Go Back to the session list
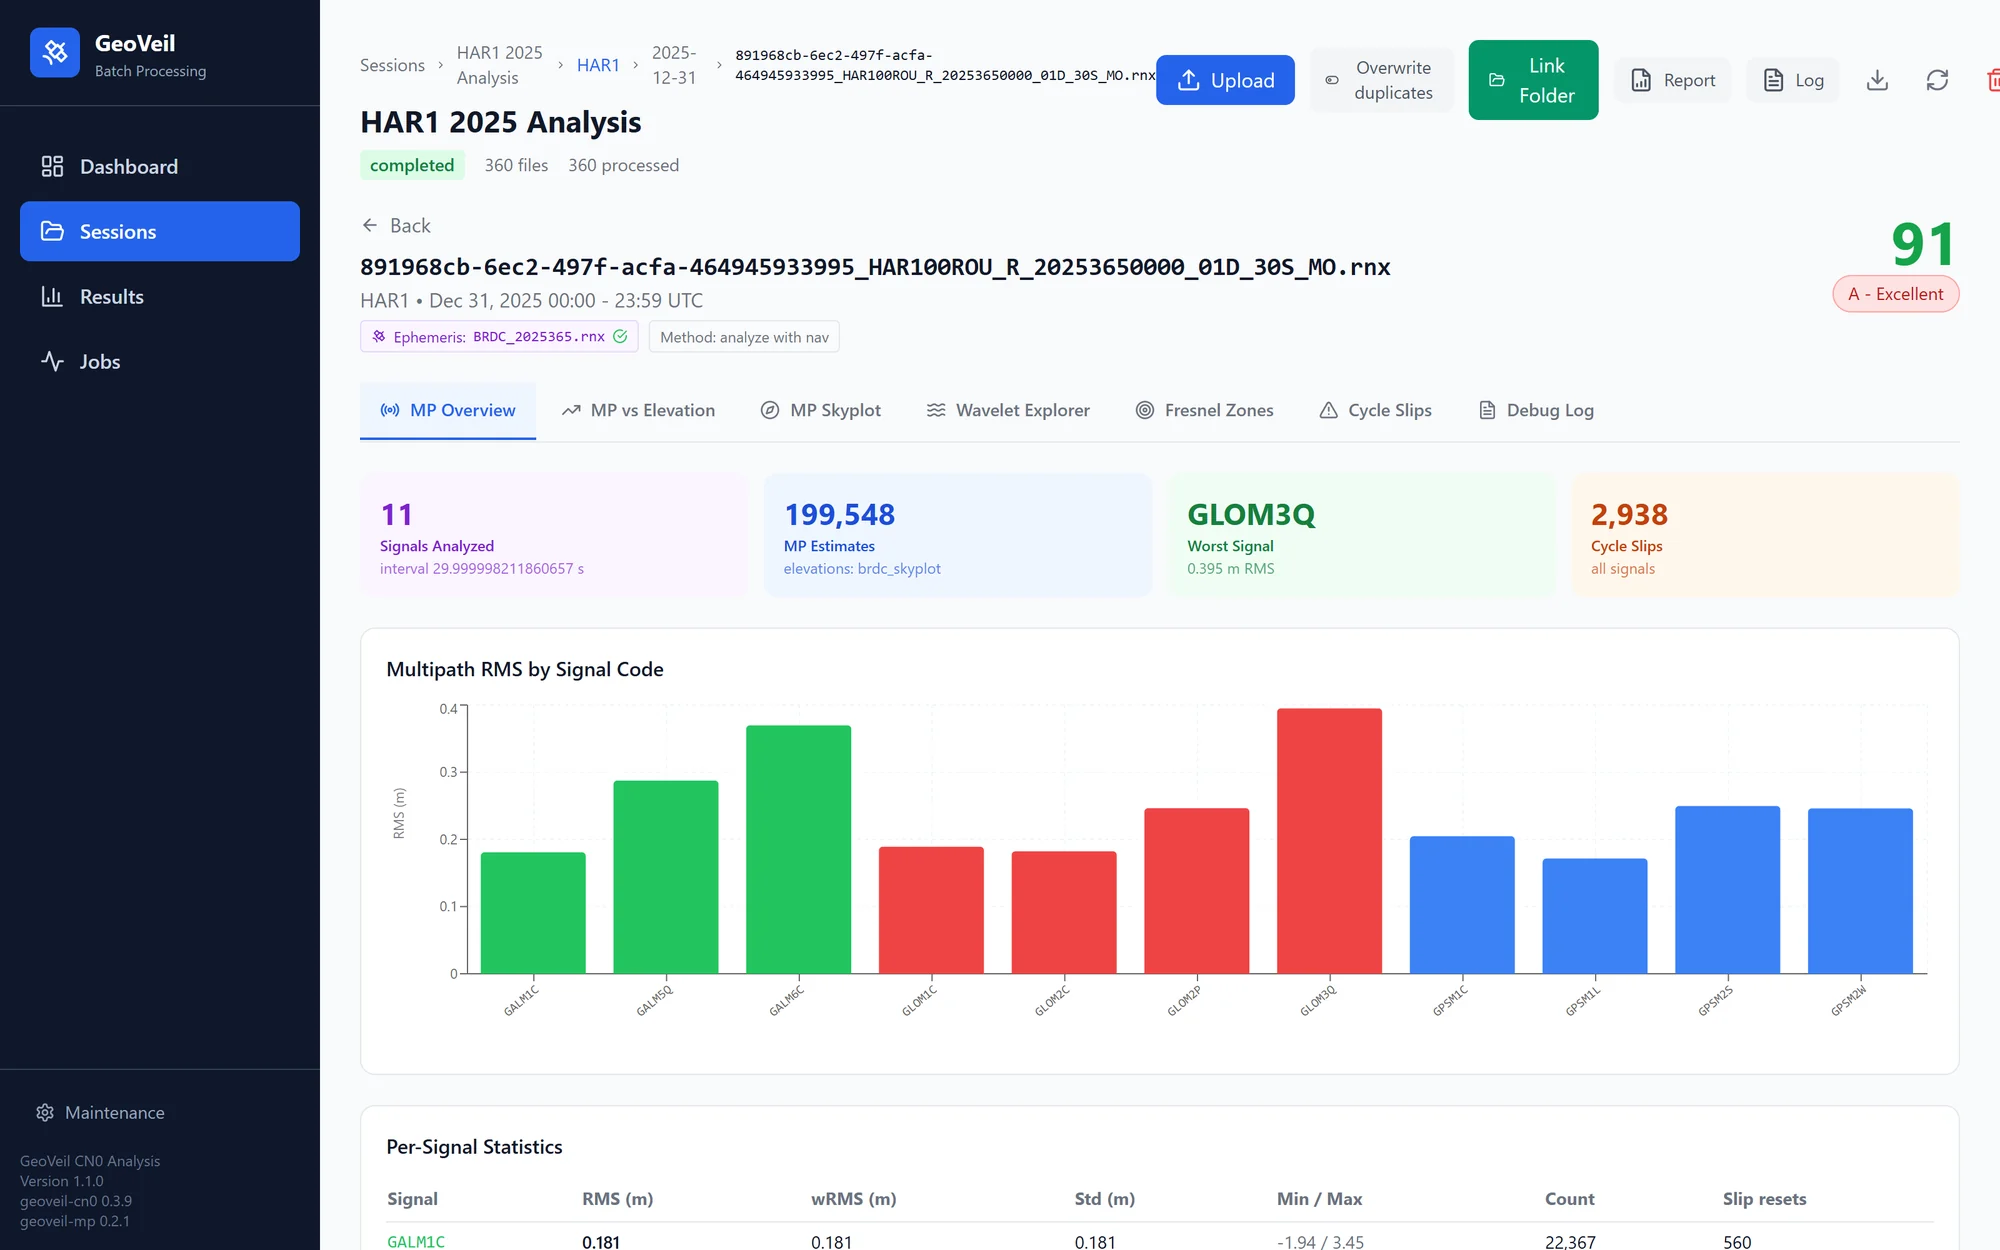The height and width of the screenshot is (1250, 2000). click(396, 225)
